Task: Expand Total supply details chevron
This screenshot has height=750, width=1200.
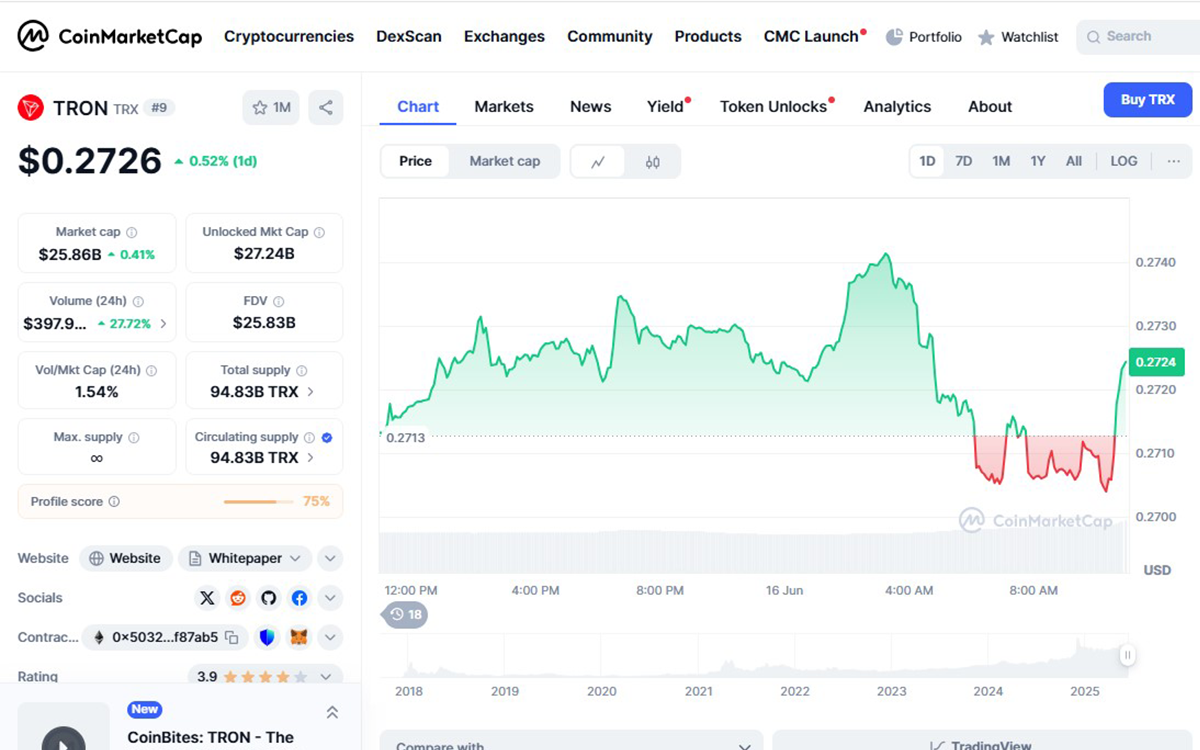Action: (310, 392)
